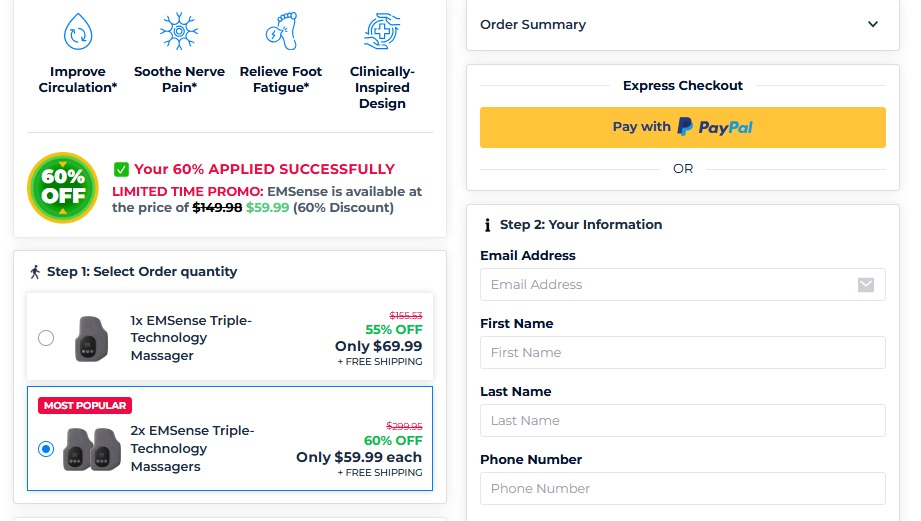Click the Improve Circulation water drop icon

click(x=78, y=32)
